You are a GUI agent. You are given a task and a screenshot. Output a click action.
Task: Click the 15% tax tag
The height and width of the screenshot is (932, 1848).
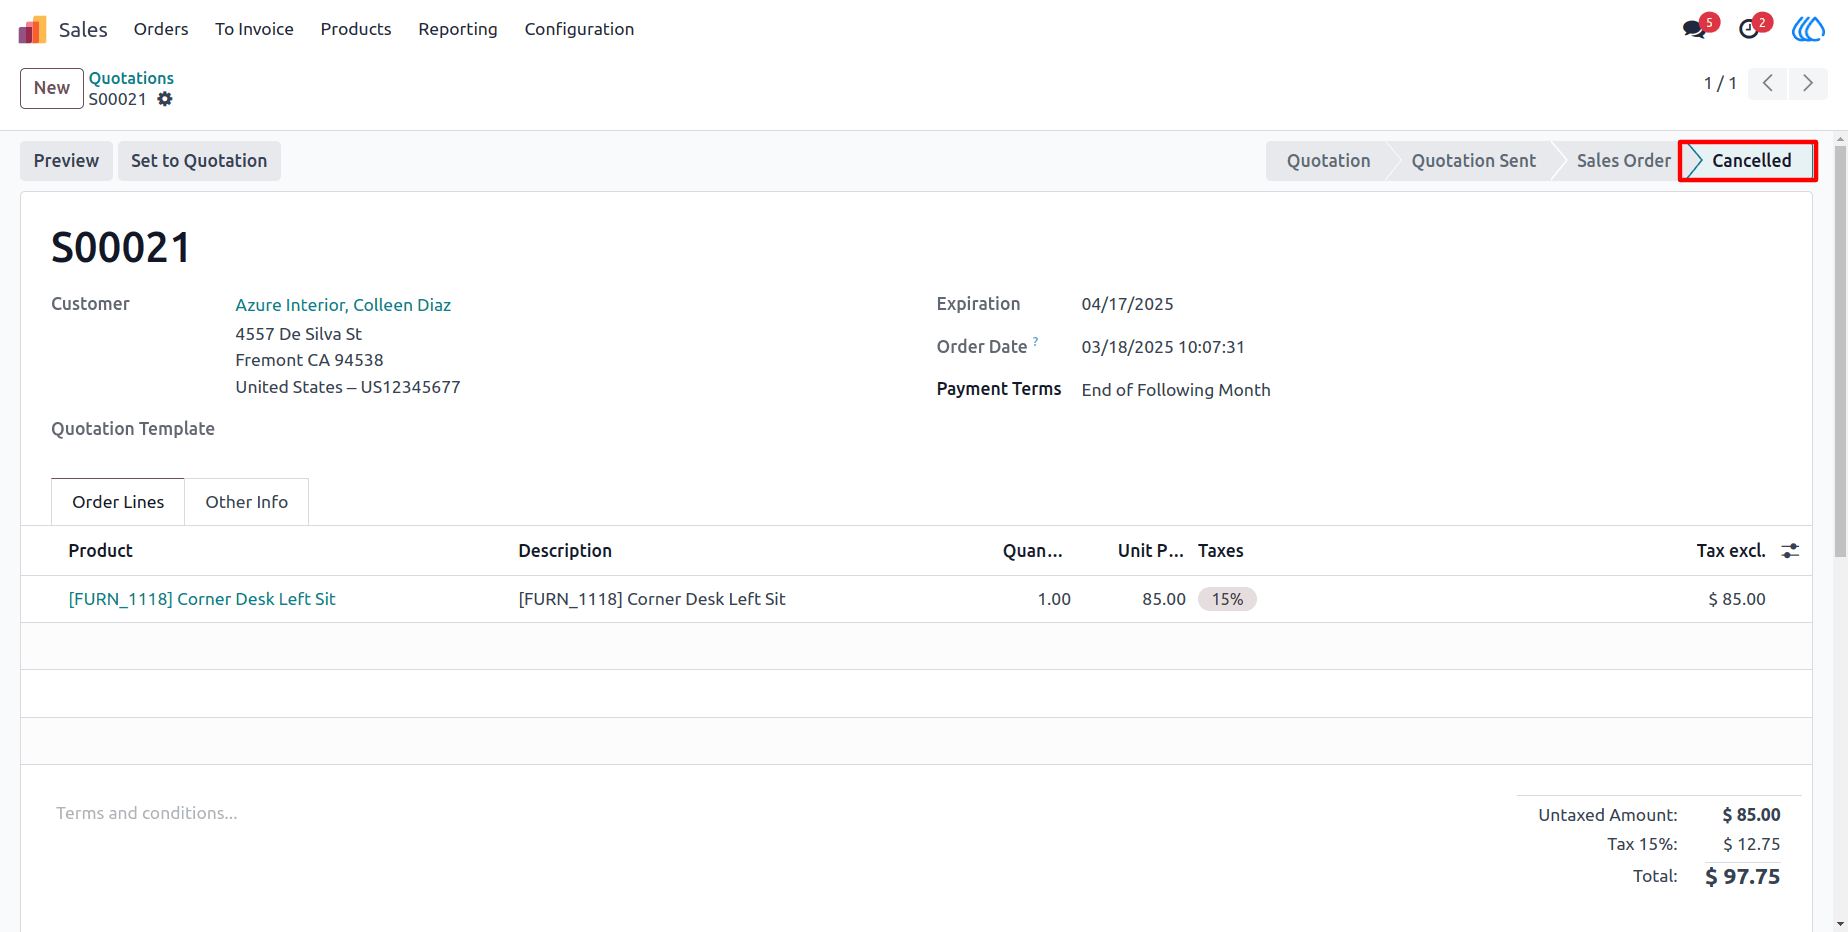[x=1227, y=599]
